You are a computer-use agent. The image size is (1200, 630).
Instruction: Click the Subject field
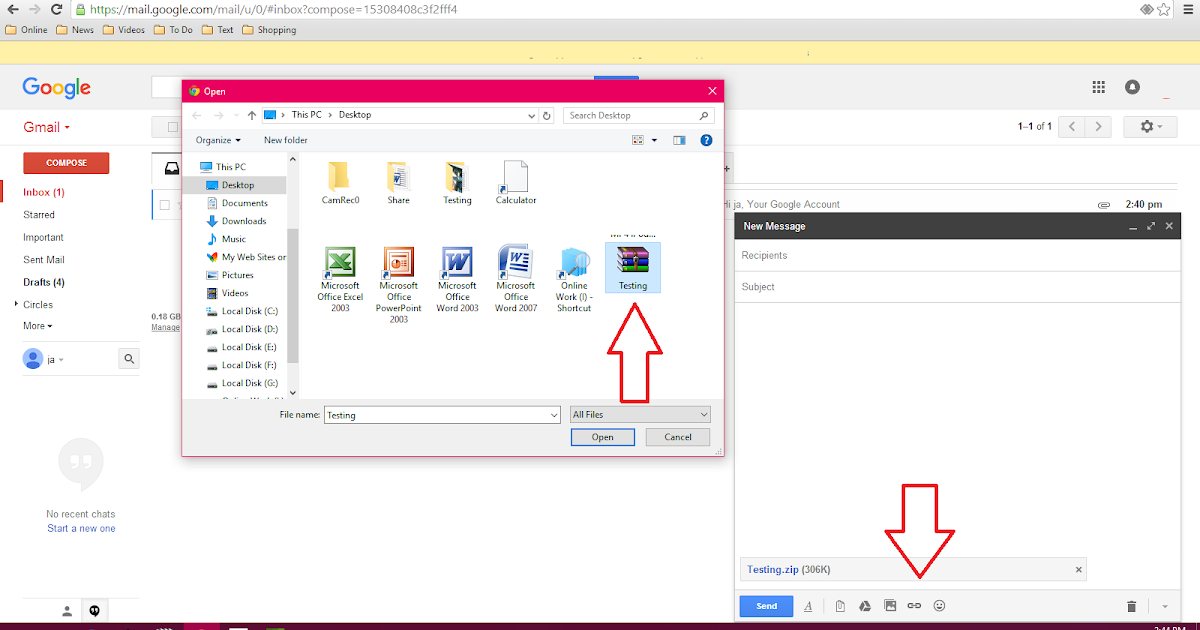tap(958, 287)
